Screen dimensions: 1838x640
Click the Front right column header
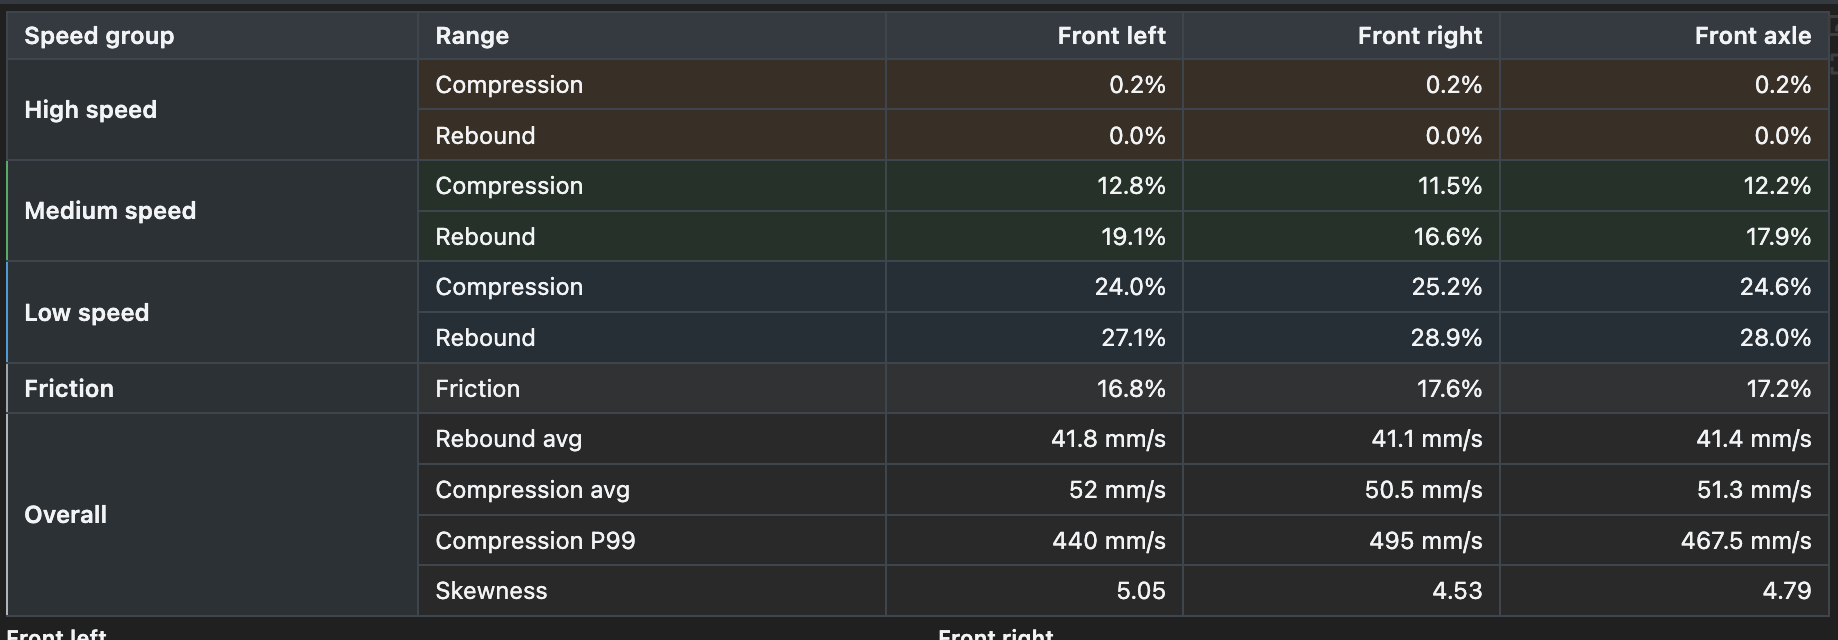pyautogui.click(x=1341, y=36)
